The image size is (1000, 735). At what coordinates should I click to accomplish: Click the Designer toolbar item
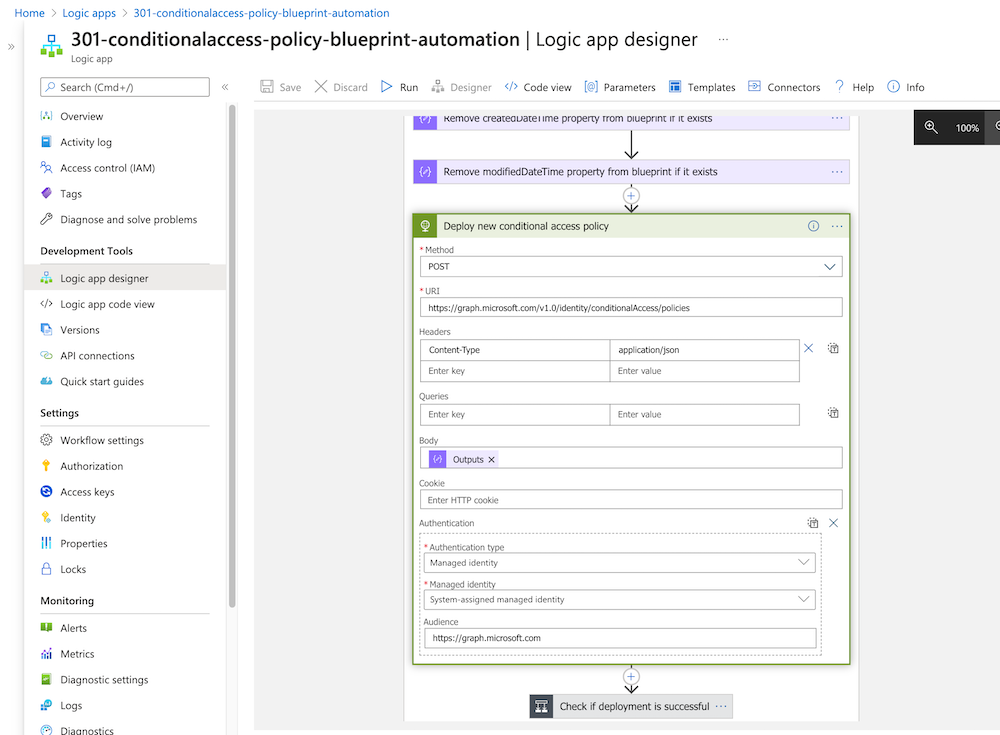coord(461,87)
